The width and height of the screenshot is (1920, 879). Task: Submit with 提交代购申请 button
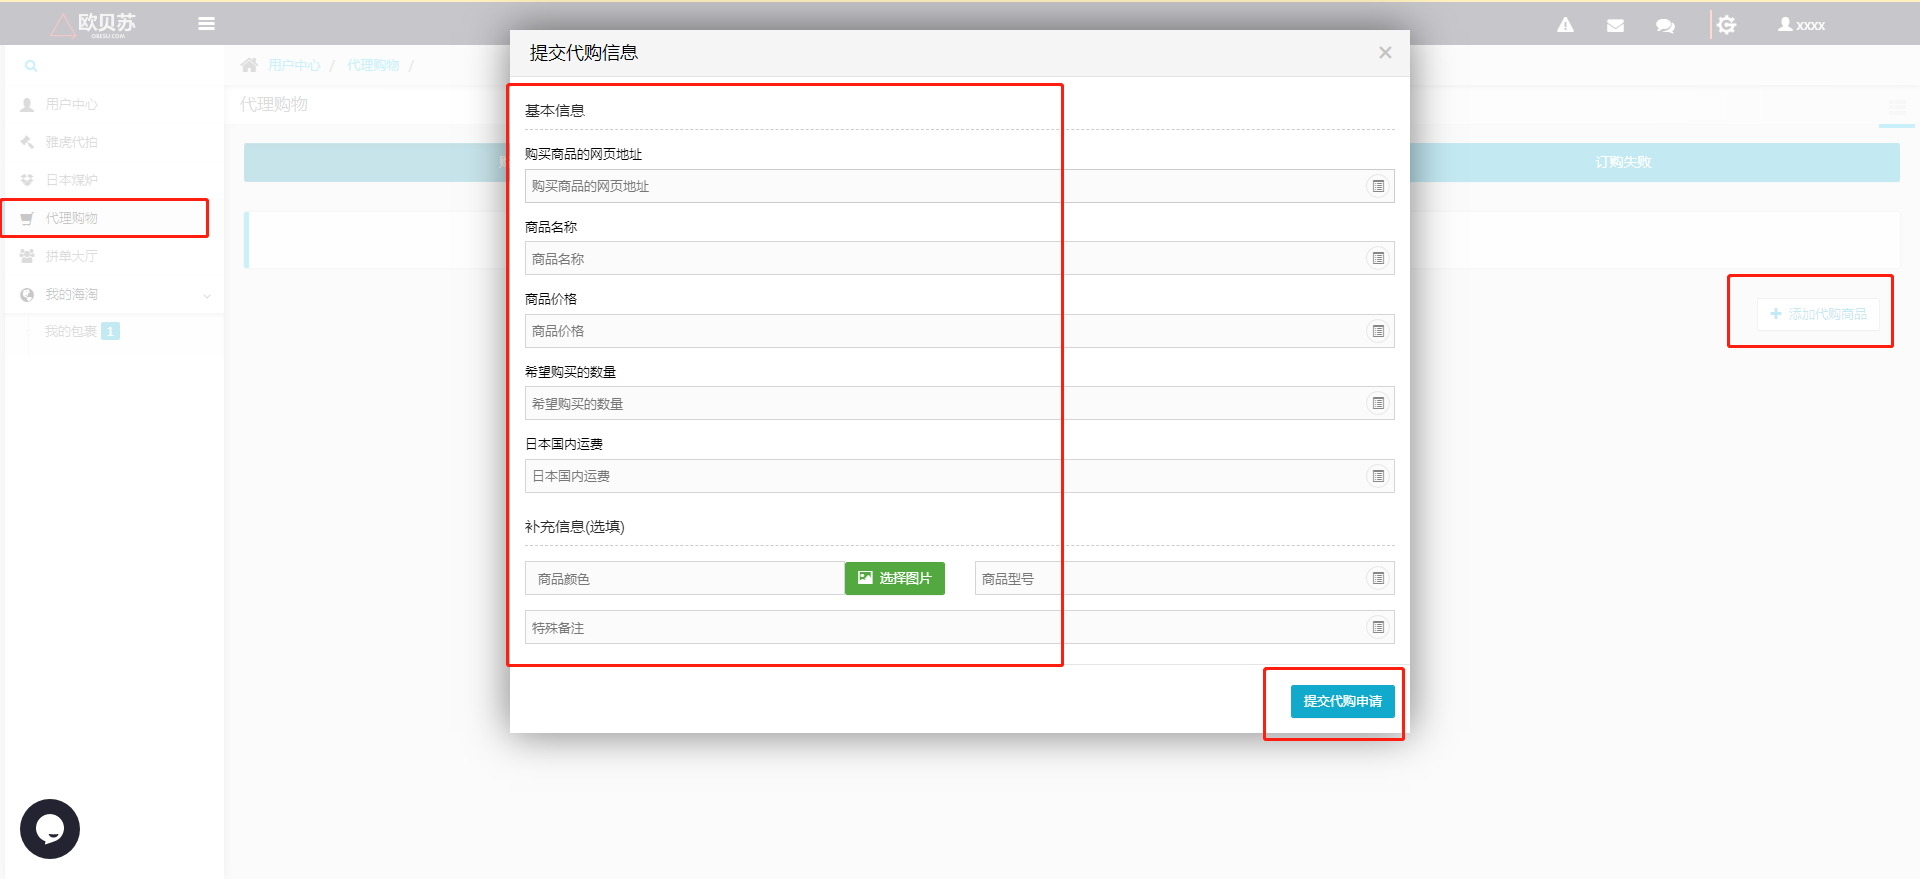coord(1342,701)
